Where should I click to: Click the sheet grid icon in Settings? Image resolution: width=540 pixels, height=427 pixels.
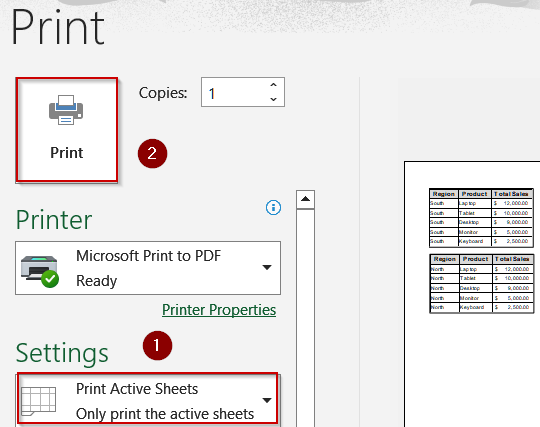click(x=38, y=401)
